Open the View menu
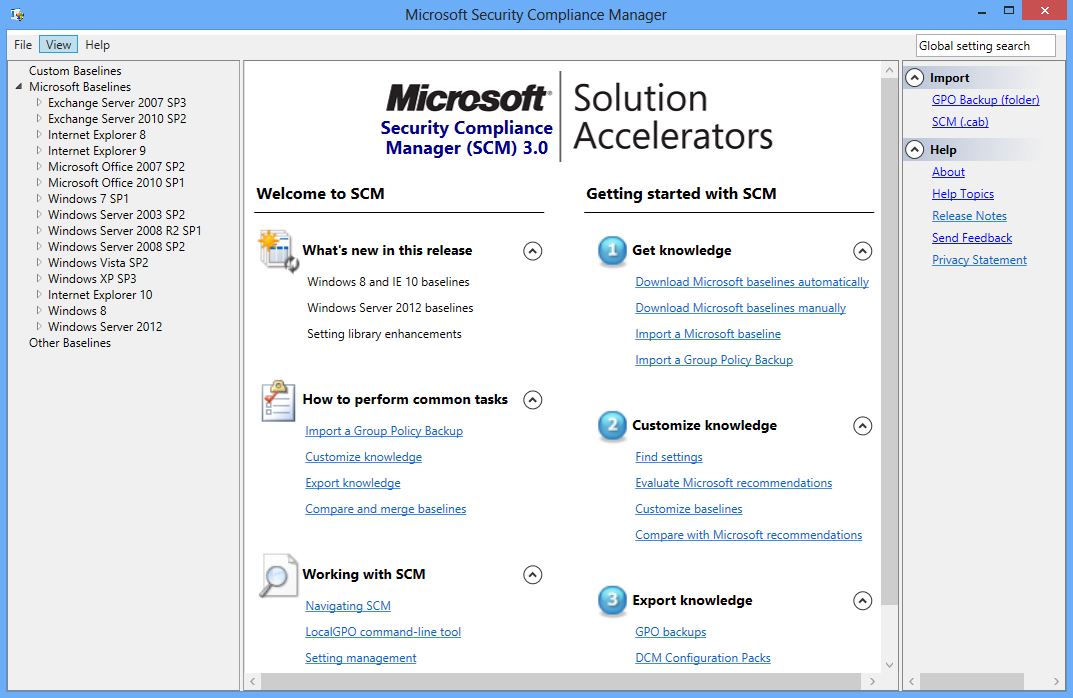 pos(58,44)
